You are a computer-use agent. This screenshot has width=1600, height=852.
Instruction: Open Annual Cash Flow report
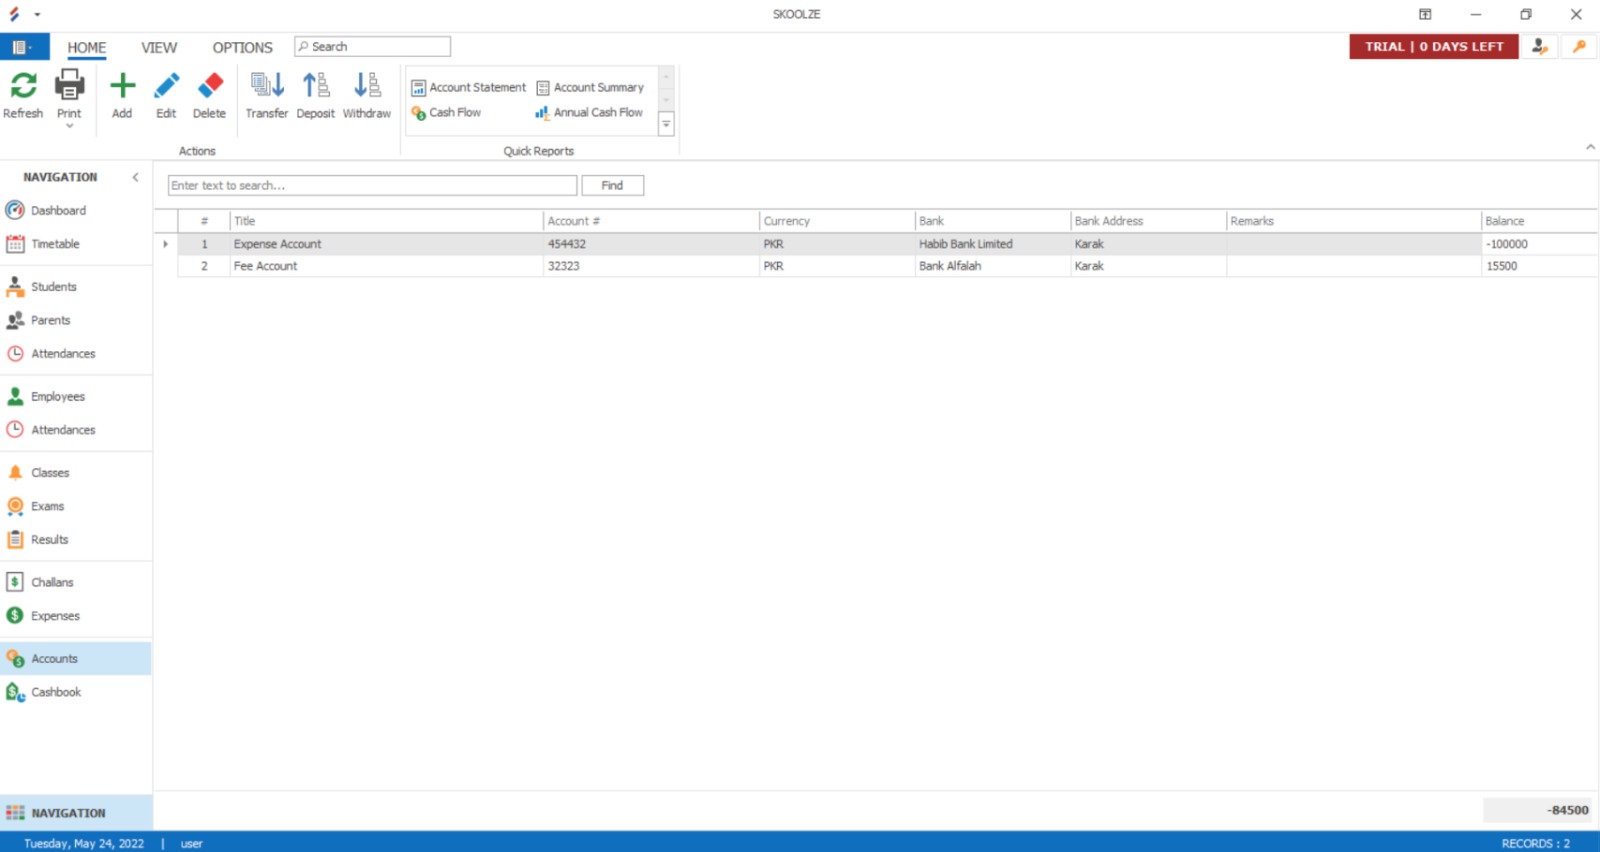pos(589,113)
